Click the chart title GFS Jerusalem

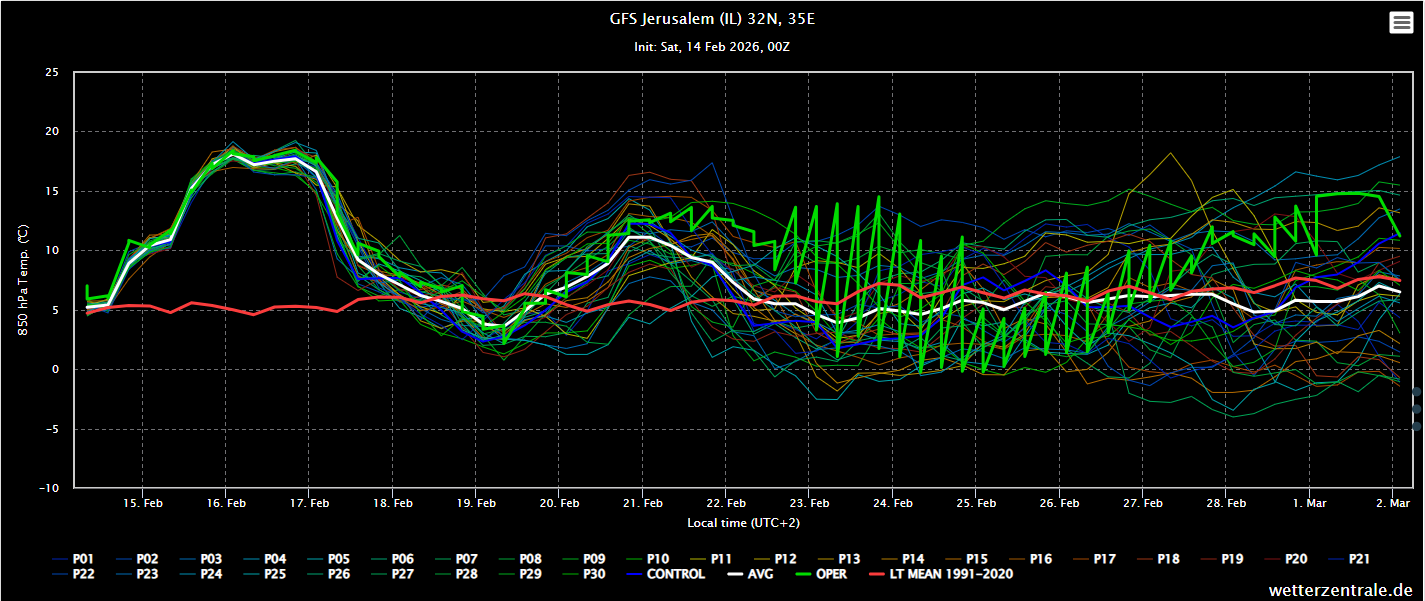[x=712, y=19]
